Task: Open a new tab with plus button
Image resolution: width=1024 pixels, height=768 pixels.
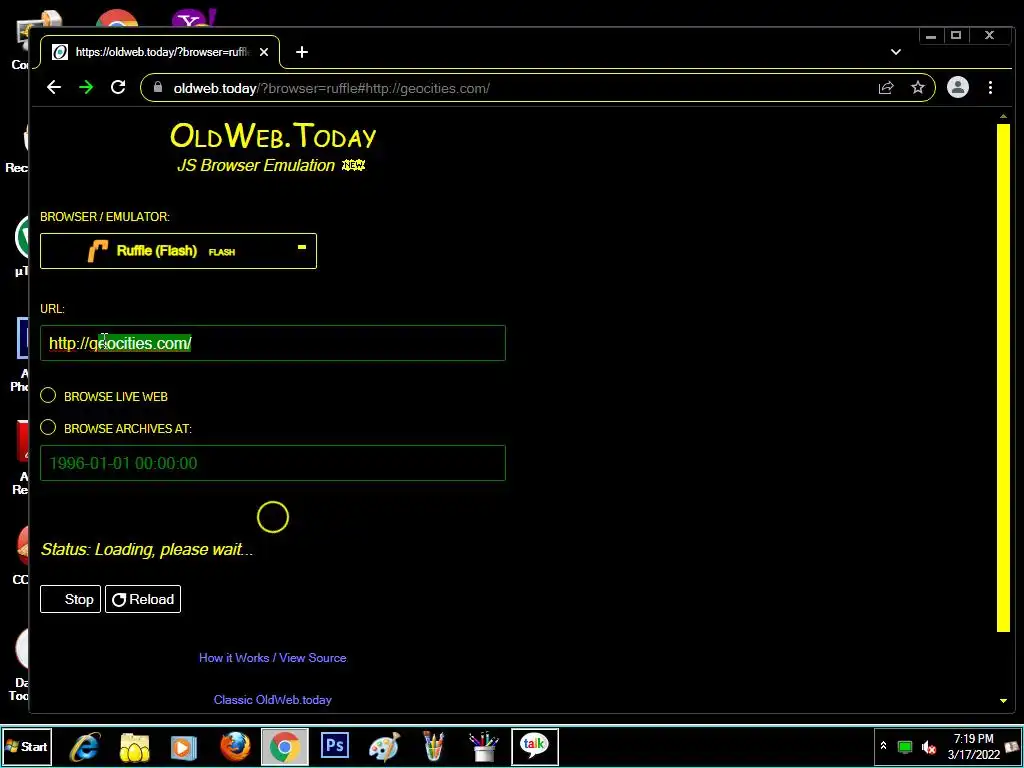Action: tap(302, 52)
